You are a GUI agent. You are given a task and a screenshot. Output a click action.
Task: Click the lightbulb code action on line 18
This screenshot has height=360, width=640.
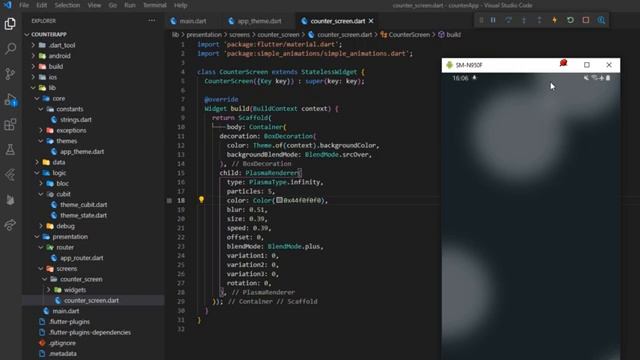(x=201, y=200)
